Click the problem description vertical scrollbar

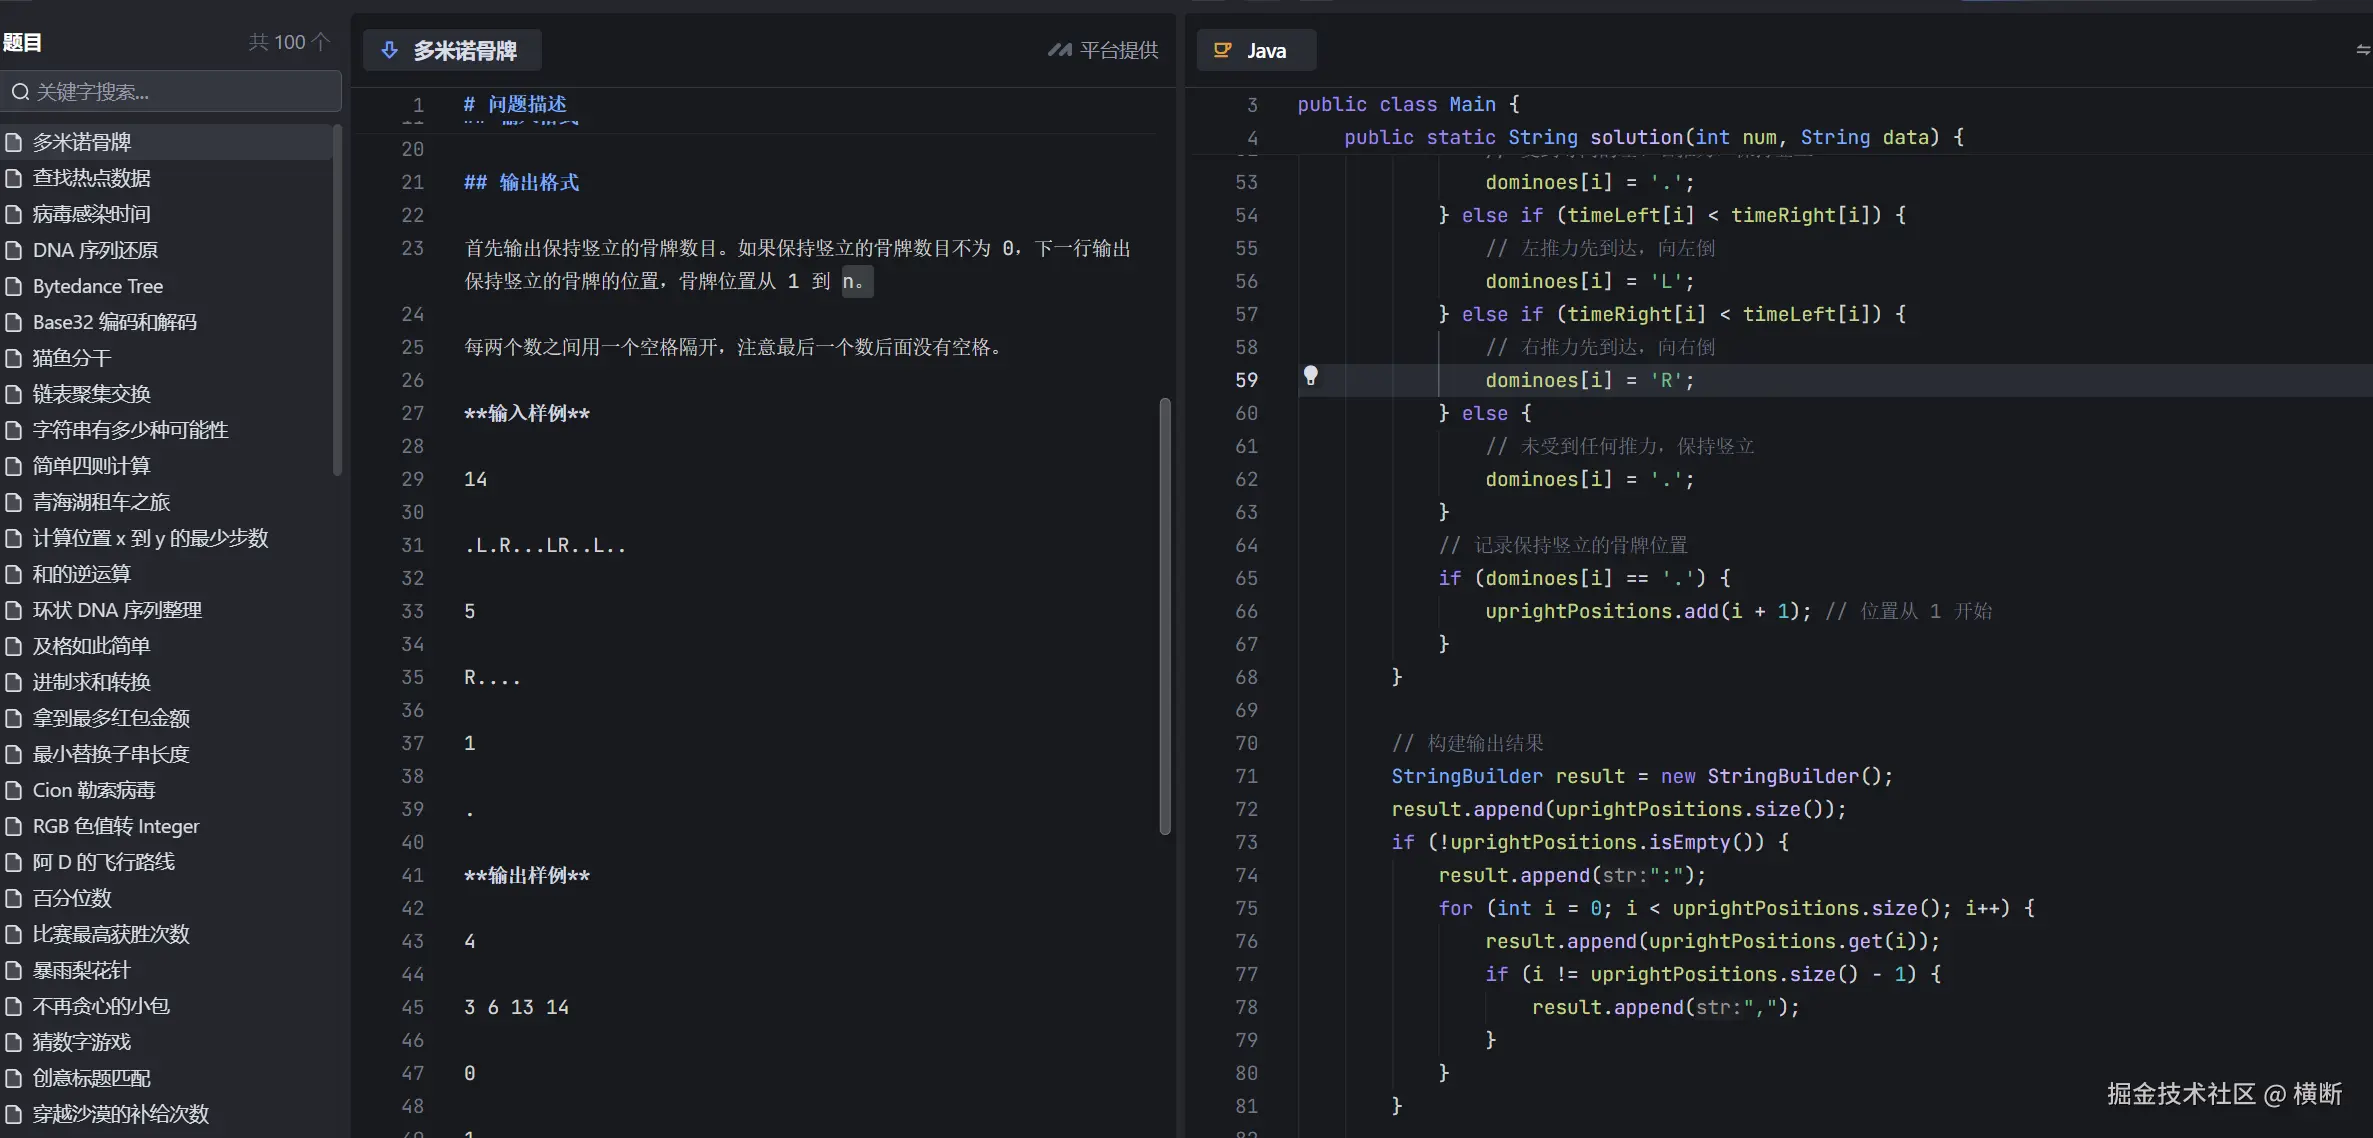click(x=1164, y=615)
